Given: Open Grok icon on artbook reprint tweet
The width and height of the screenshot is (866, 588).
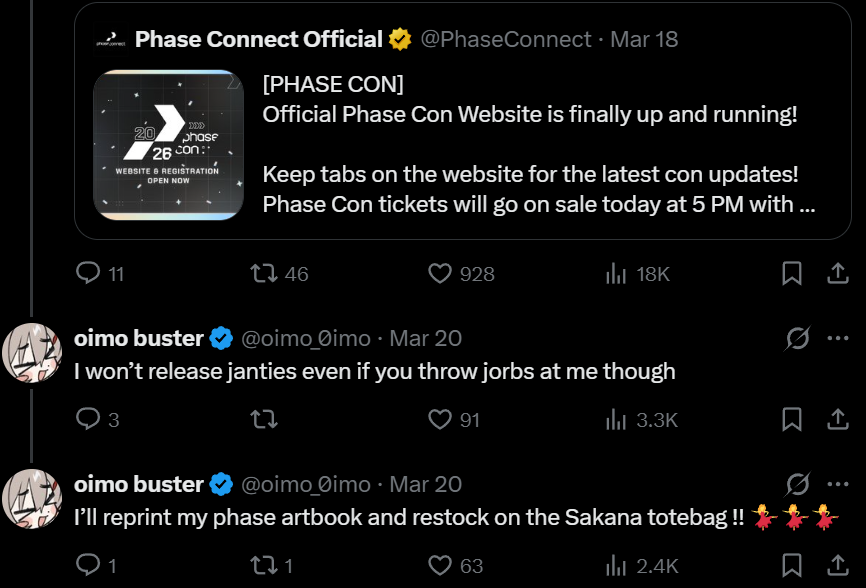Looking at the screenshot, I should pos(798,484).
